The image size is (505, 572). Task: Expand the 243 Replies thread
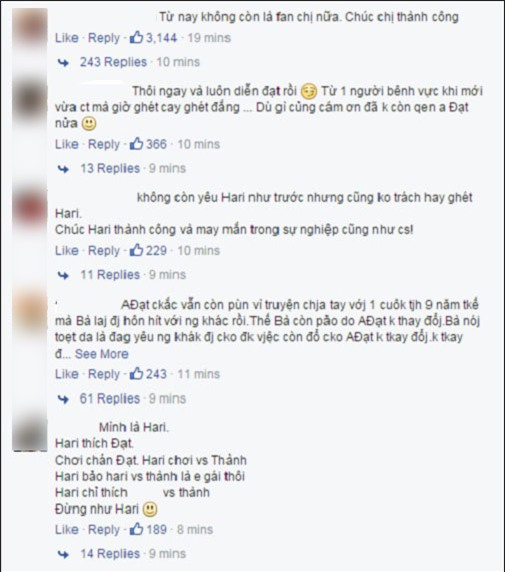point(113,62)
